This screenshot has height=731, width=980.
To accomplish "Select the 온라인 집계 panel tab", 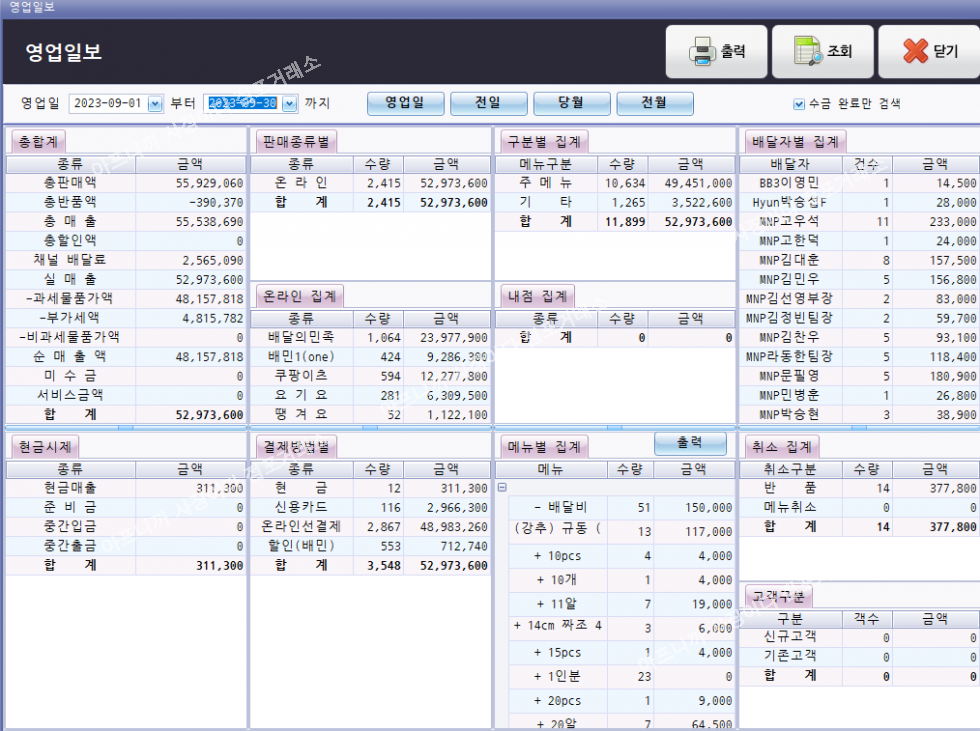I will [300, 295].
